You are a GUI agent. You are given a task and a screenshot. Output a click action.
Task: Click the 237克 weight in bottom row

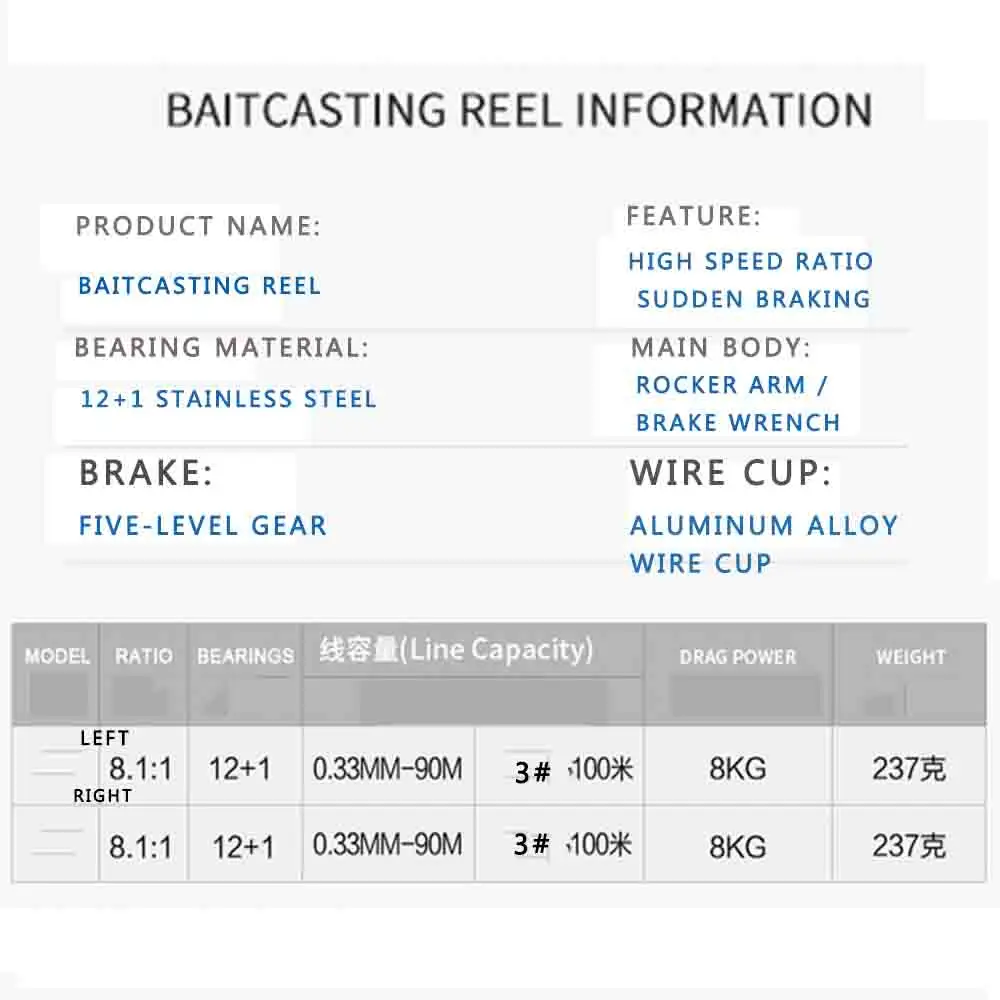click(909, 846)
